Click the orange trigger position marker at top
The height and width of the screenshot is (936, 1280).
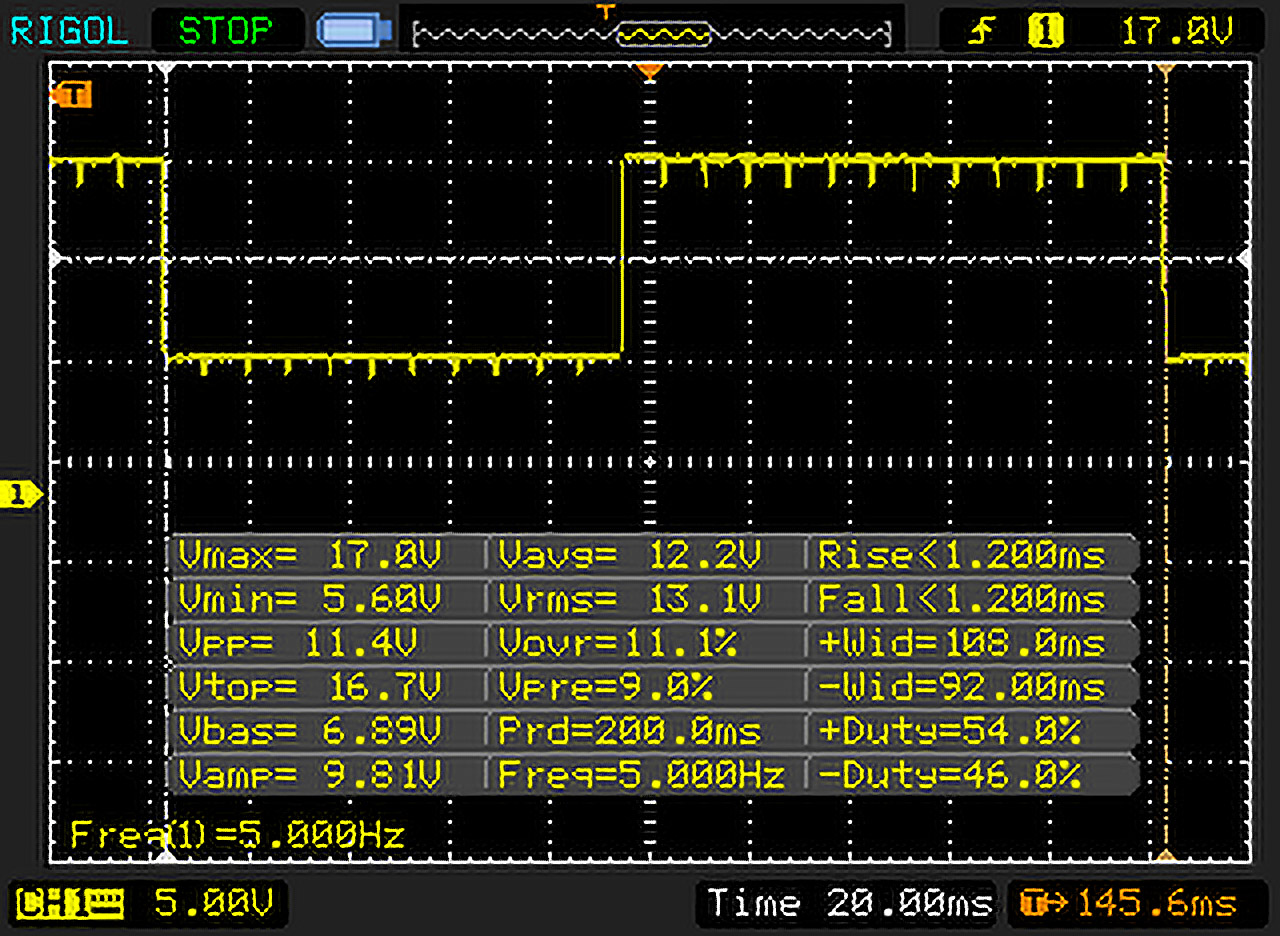(x=651, y=71)
